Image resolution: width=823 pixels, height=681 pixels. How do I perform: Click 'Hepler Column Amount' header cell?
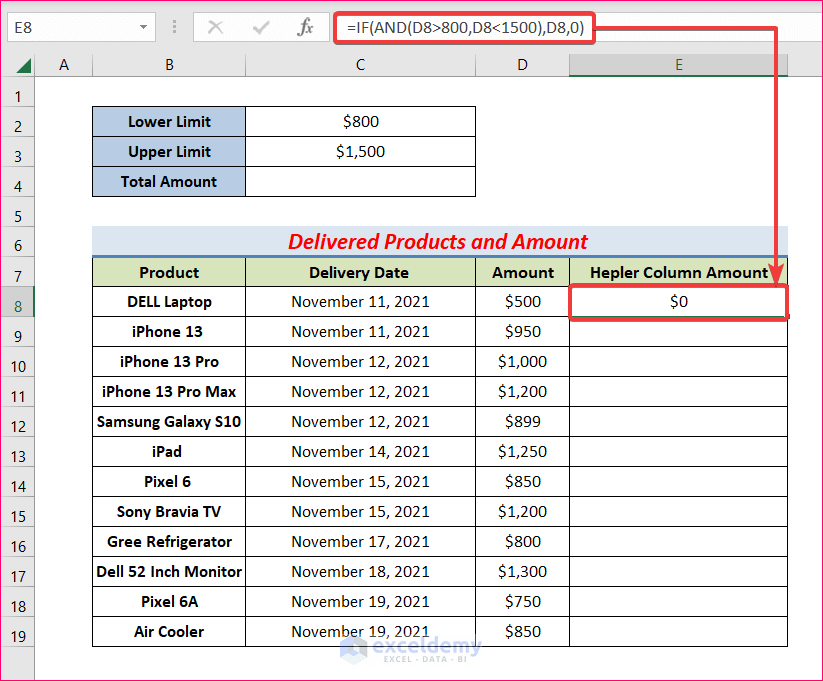tap(679, 272)
